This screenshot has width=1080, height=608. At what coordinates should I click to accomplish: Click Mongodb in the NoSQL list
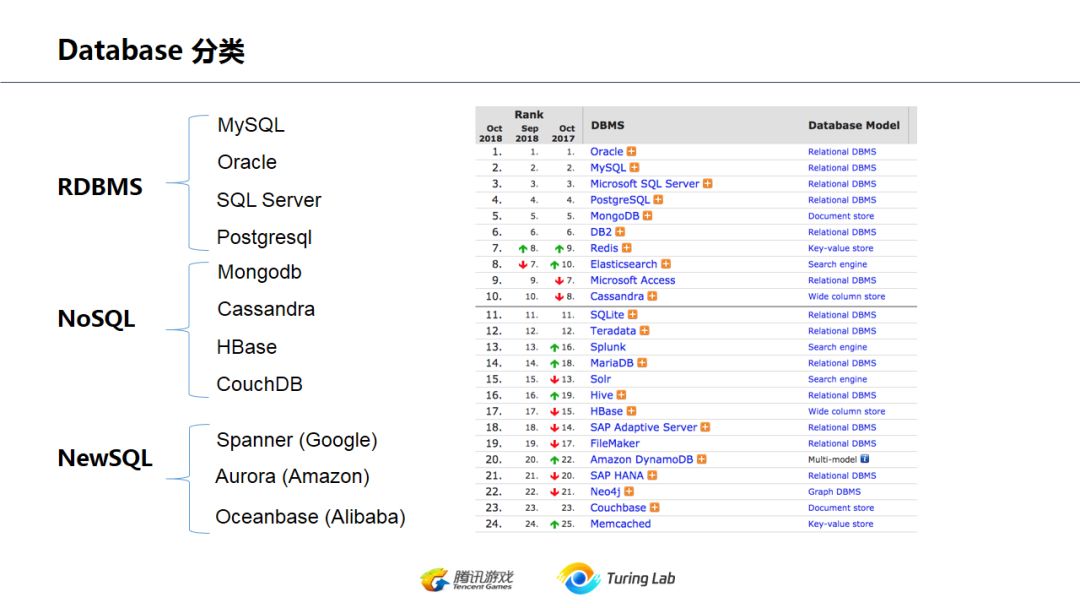[x=260, y=273]
